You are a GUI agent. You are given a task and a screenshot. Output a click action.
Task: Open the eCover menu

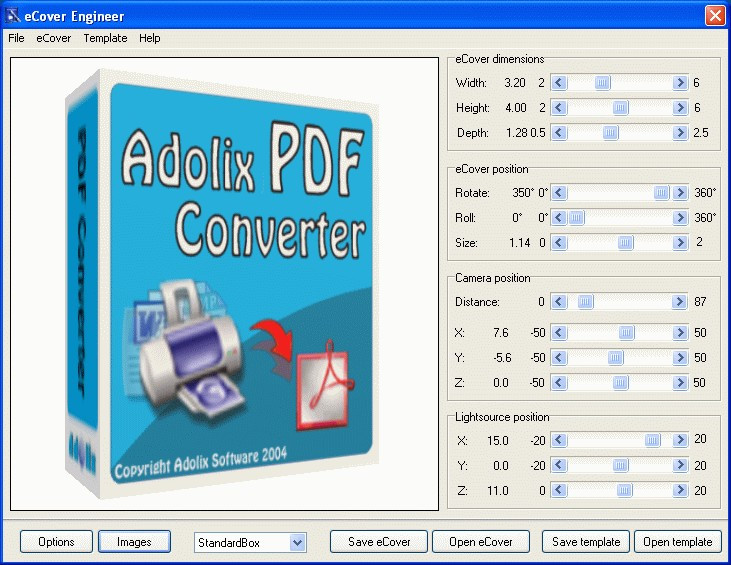click(x=54, y=38)
